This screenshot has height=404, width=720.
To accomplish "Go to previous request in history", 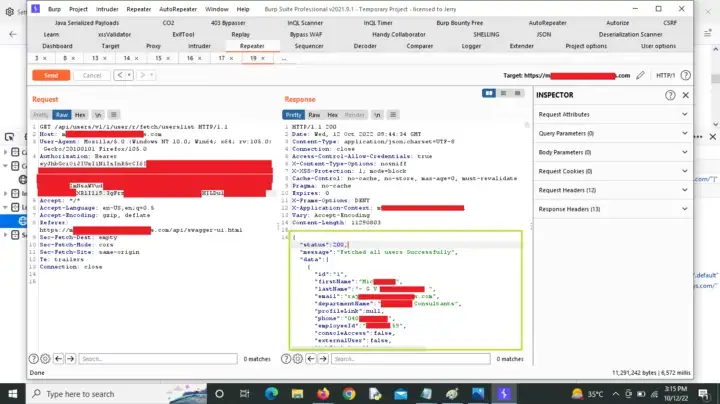I will click(x=120, y=75).
